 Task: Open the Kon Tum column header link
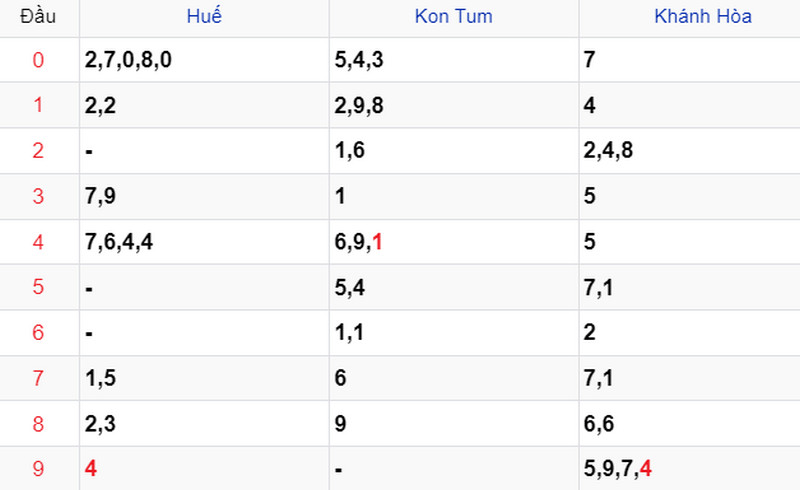coord(454,16)
